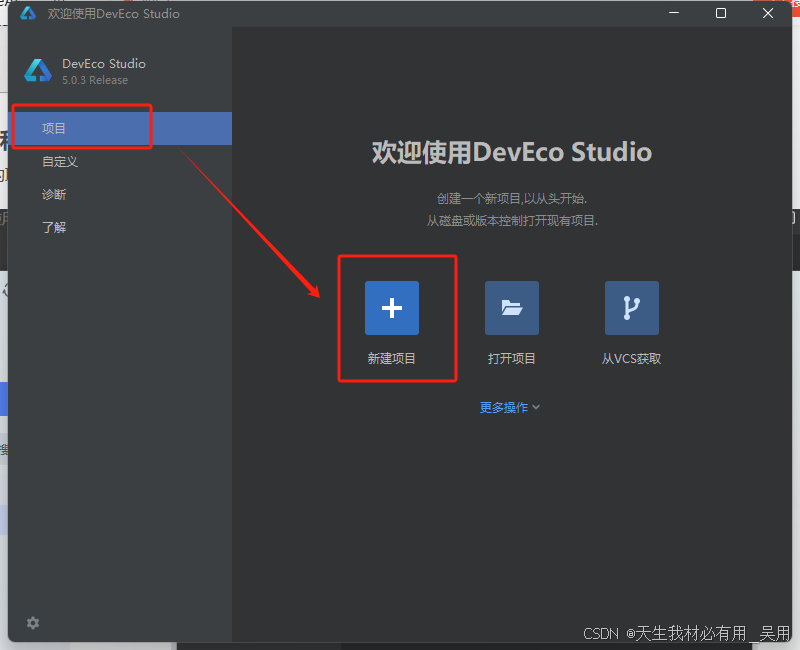Click the blue plus New Project icon
The height and width of the screenshot is (650, 800).
(391, 308)
